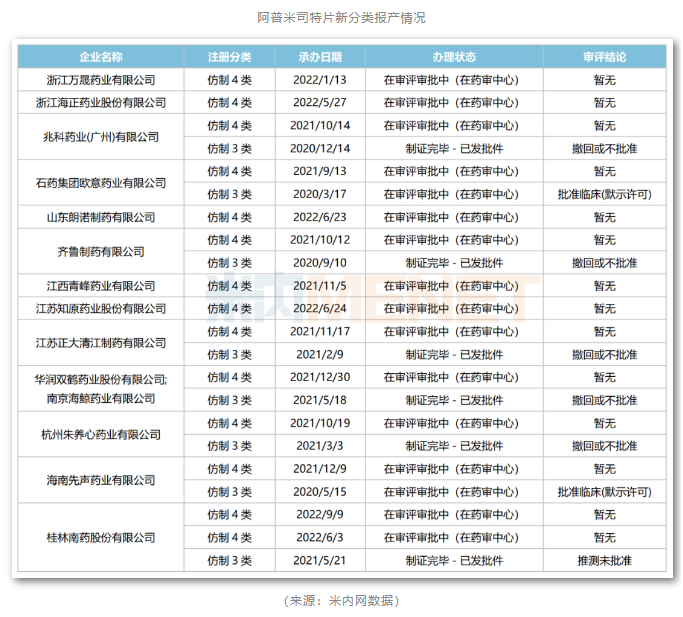
Task: Click the date 2022/6/23
Action: (x=320, y=217)
